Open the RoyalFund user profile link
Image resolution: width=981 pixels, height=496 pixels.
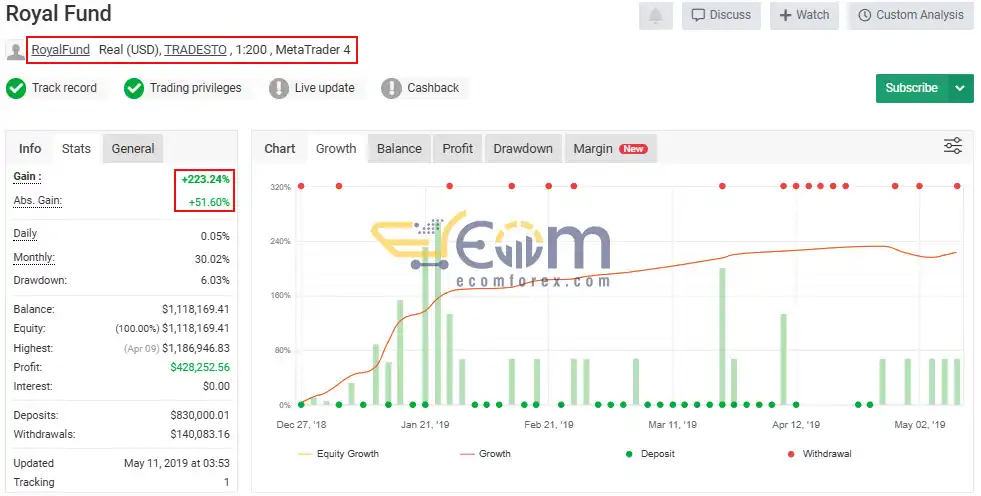tap(61, 49)
